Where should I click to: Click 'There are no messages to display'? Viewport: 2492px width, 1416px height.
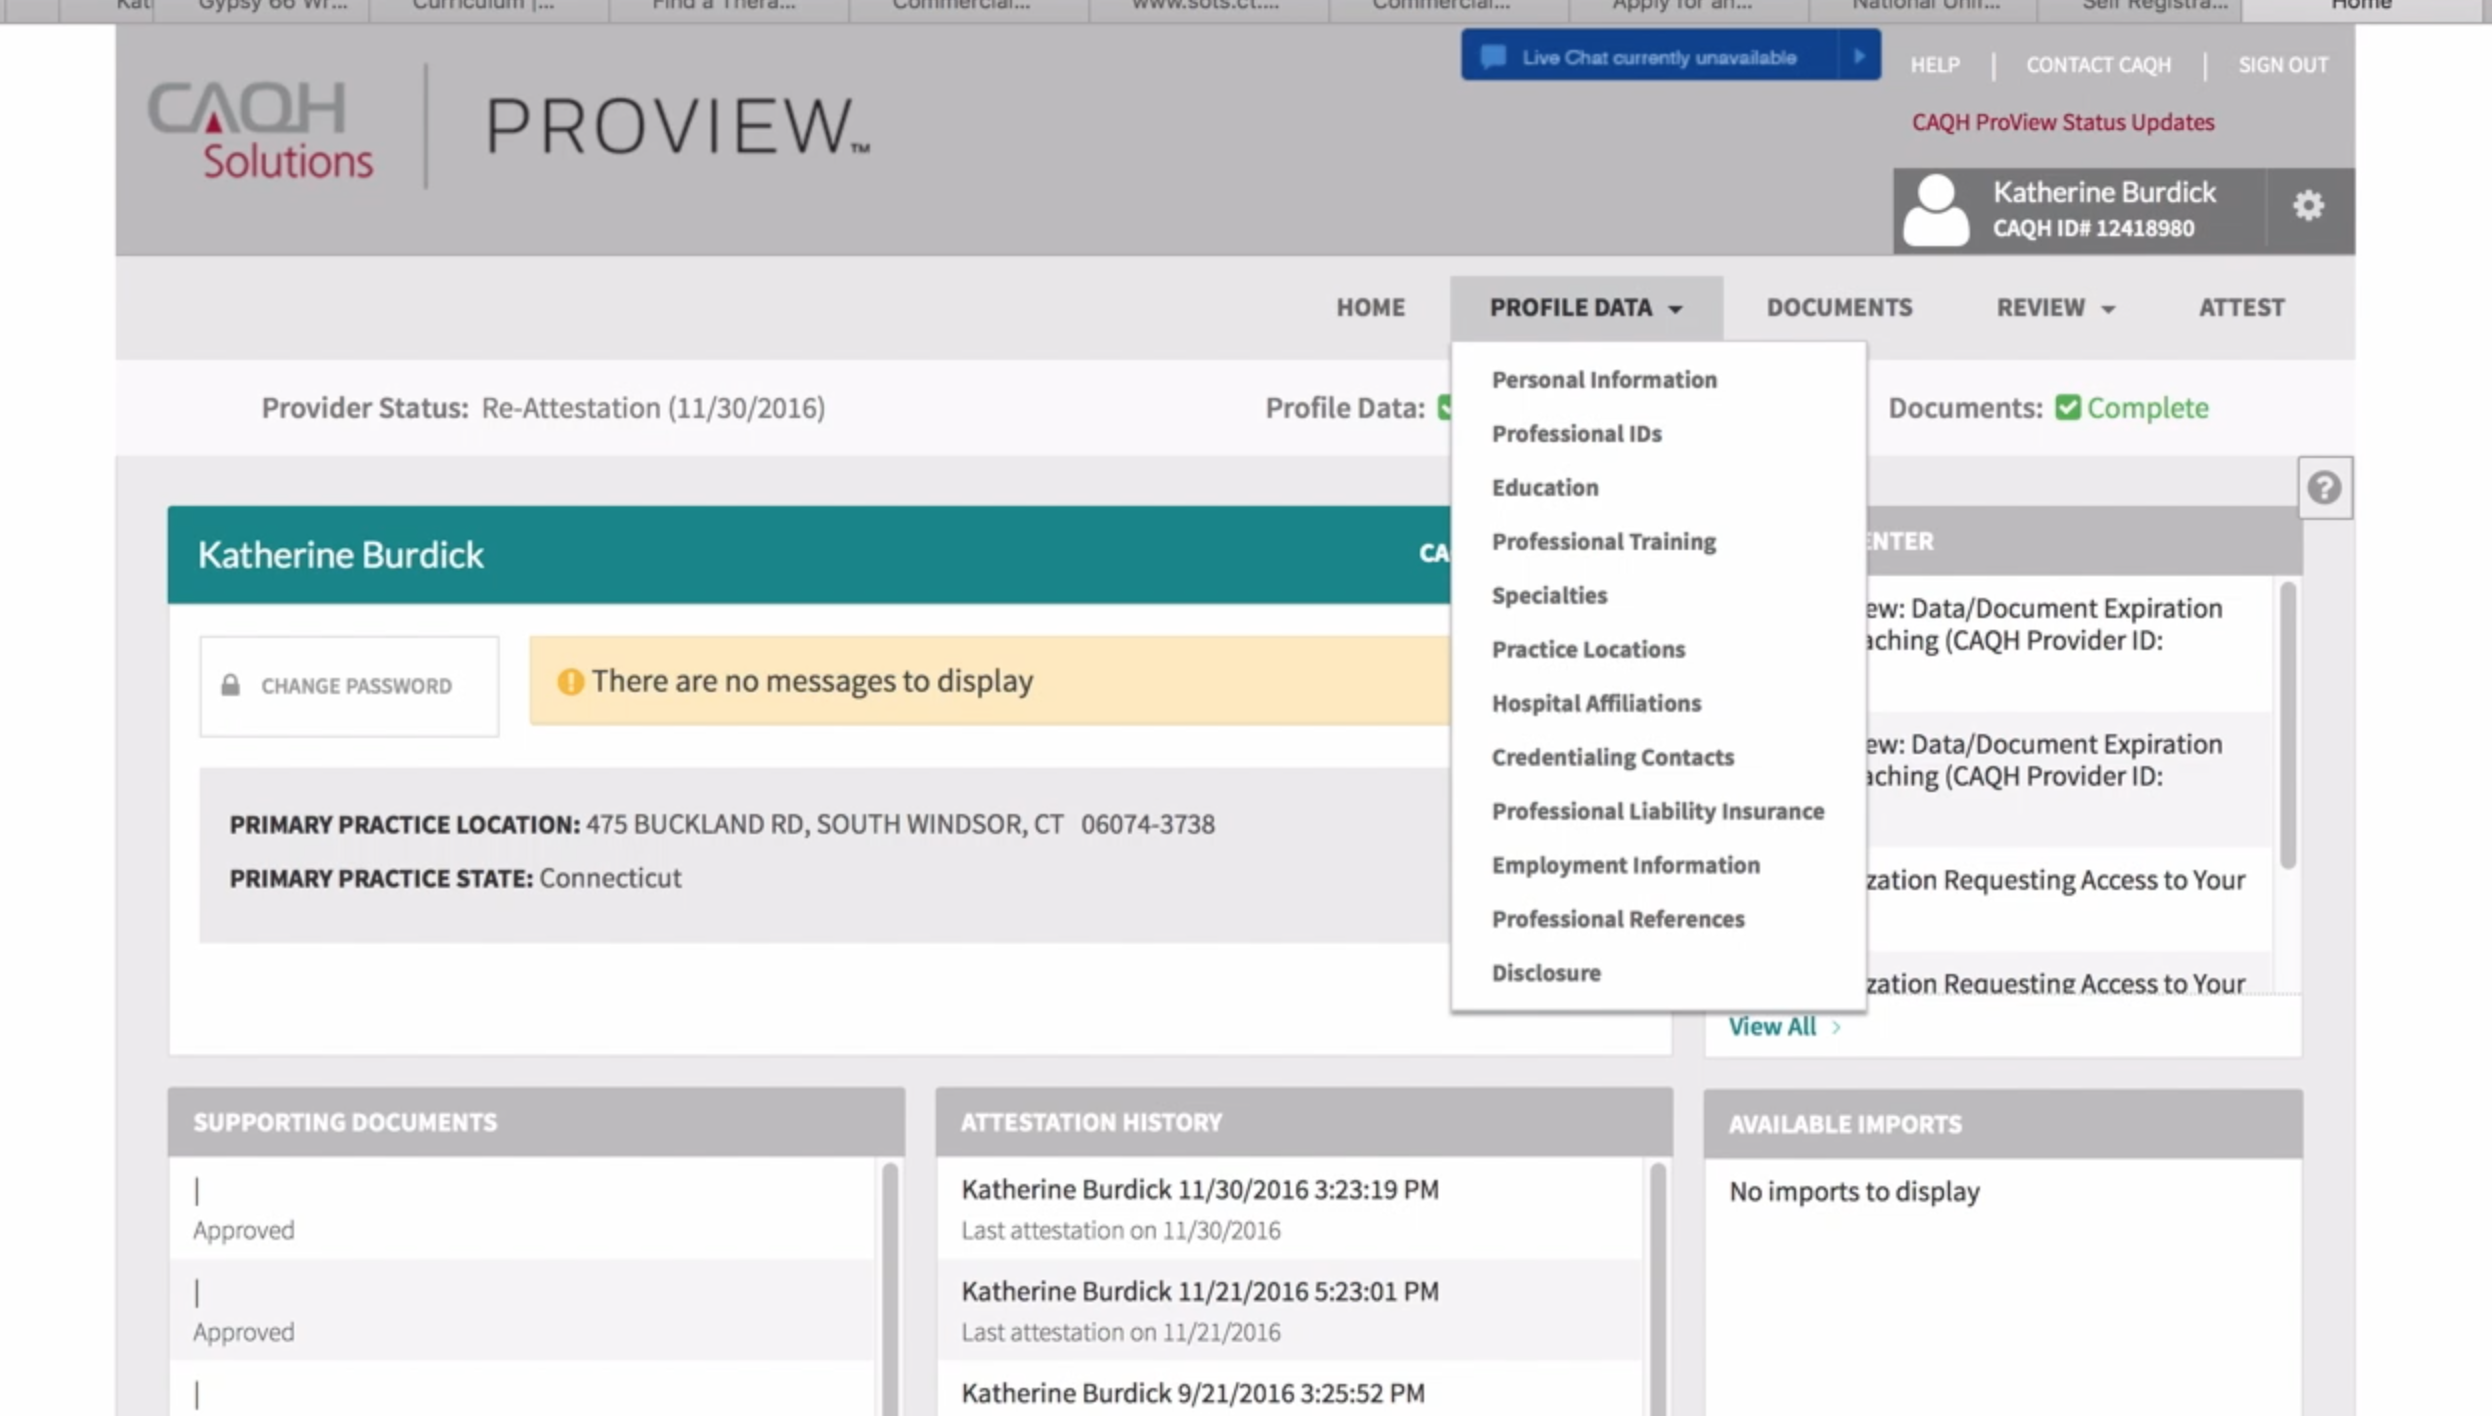tap(811, 681)
